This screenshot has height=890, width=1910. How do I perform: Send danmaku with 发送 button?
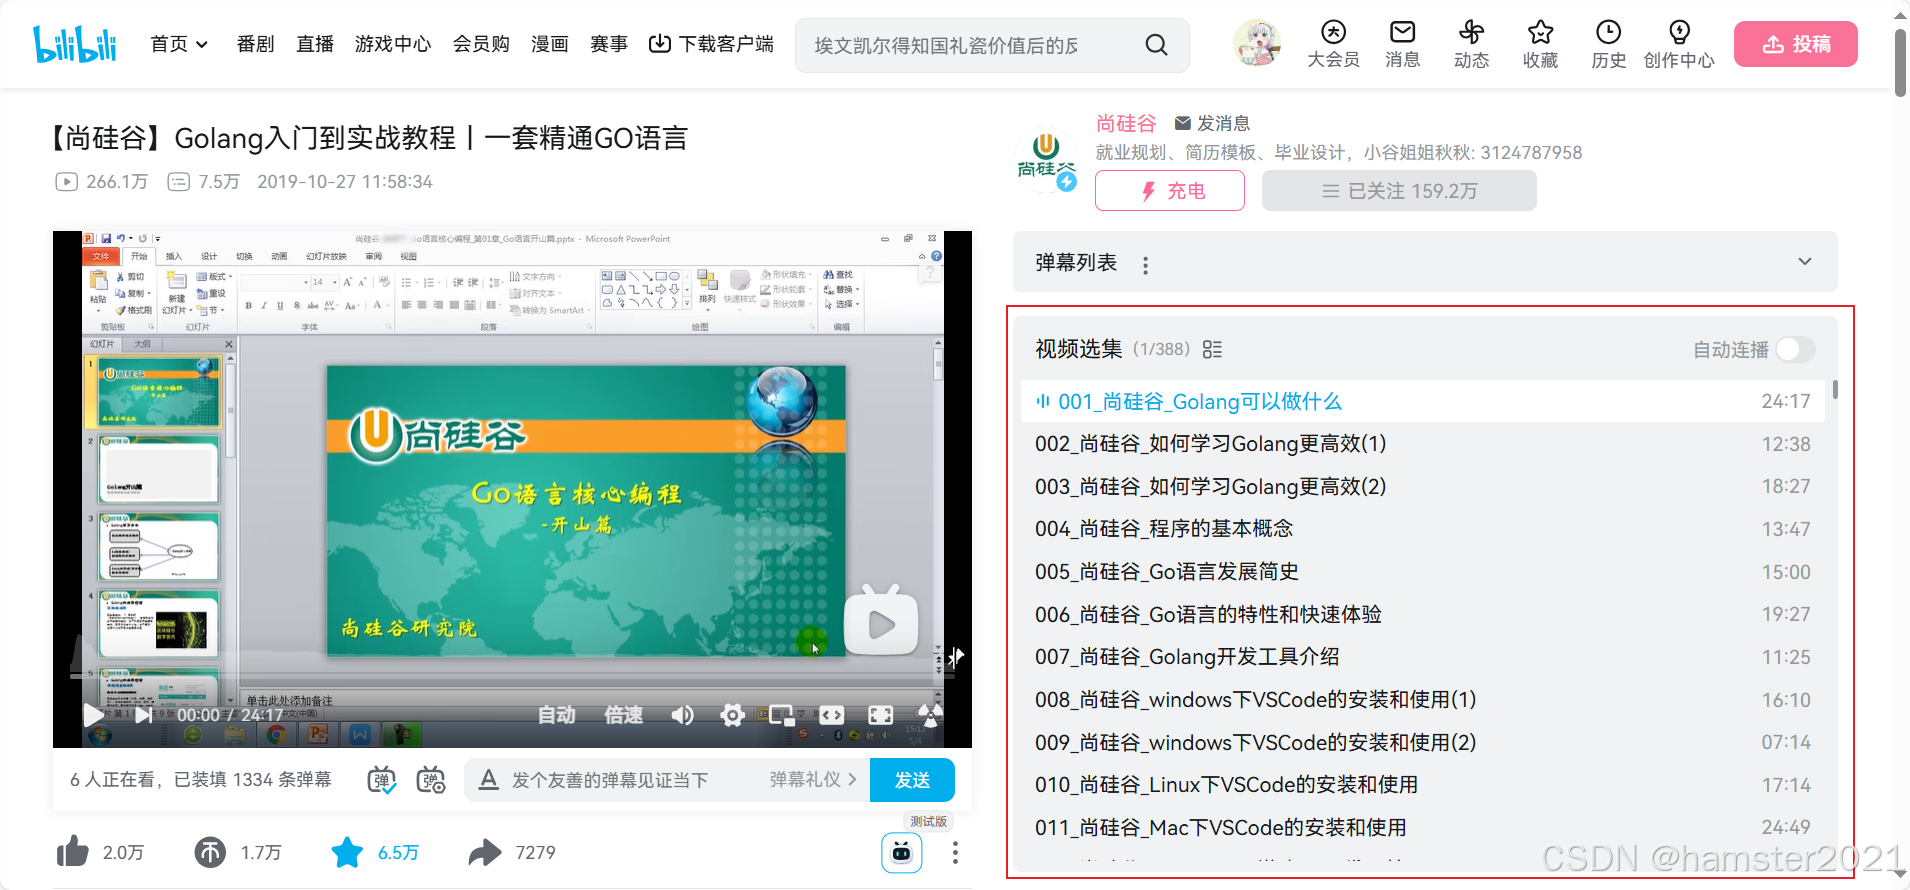pyautogui.click(x=912, y=780)
